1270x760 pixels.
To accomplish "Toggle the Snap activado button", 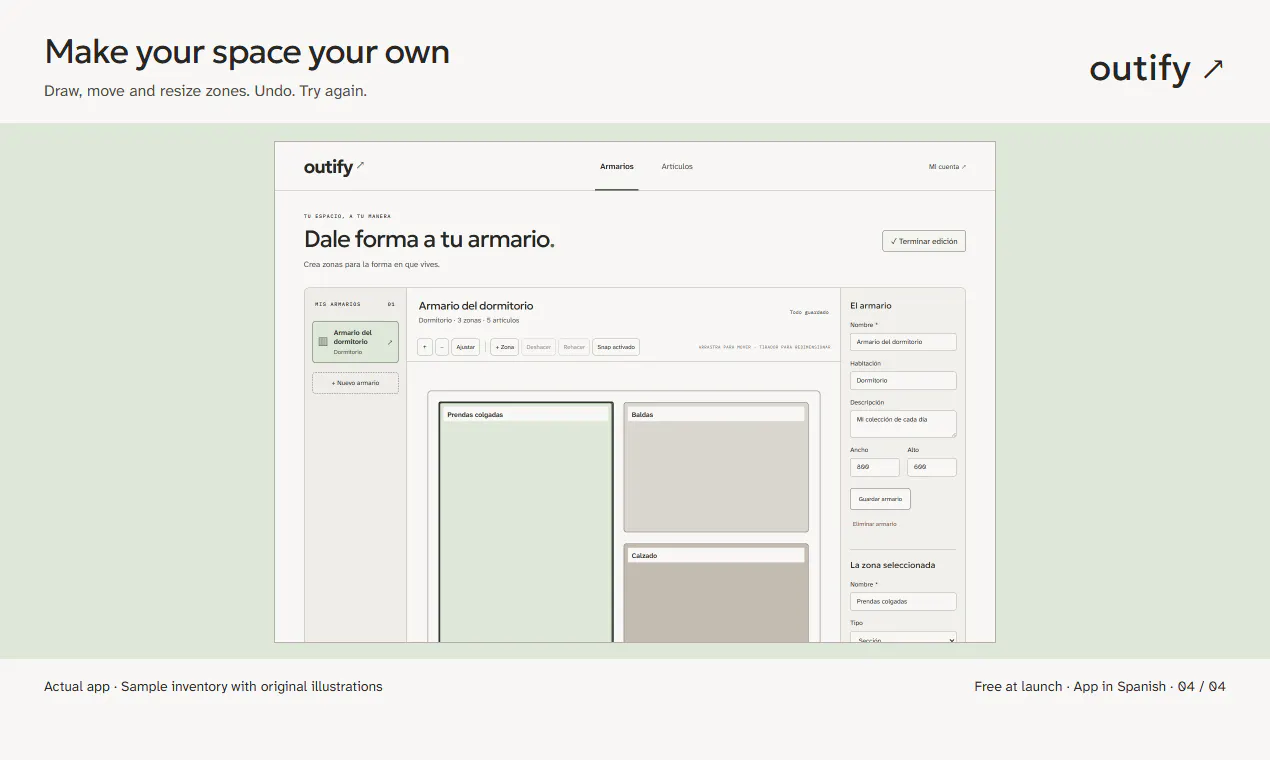I will [615, 347].
